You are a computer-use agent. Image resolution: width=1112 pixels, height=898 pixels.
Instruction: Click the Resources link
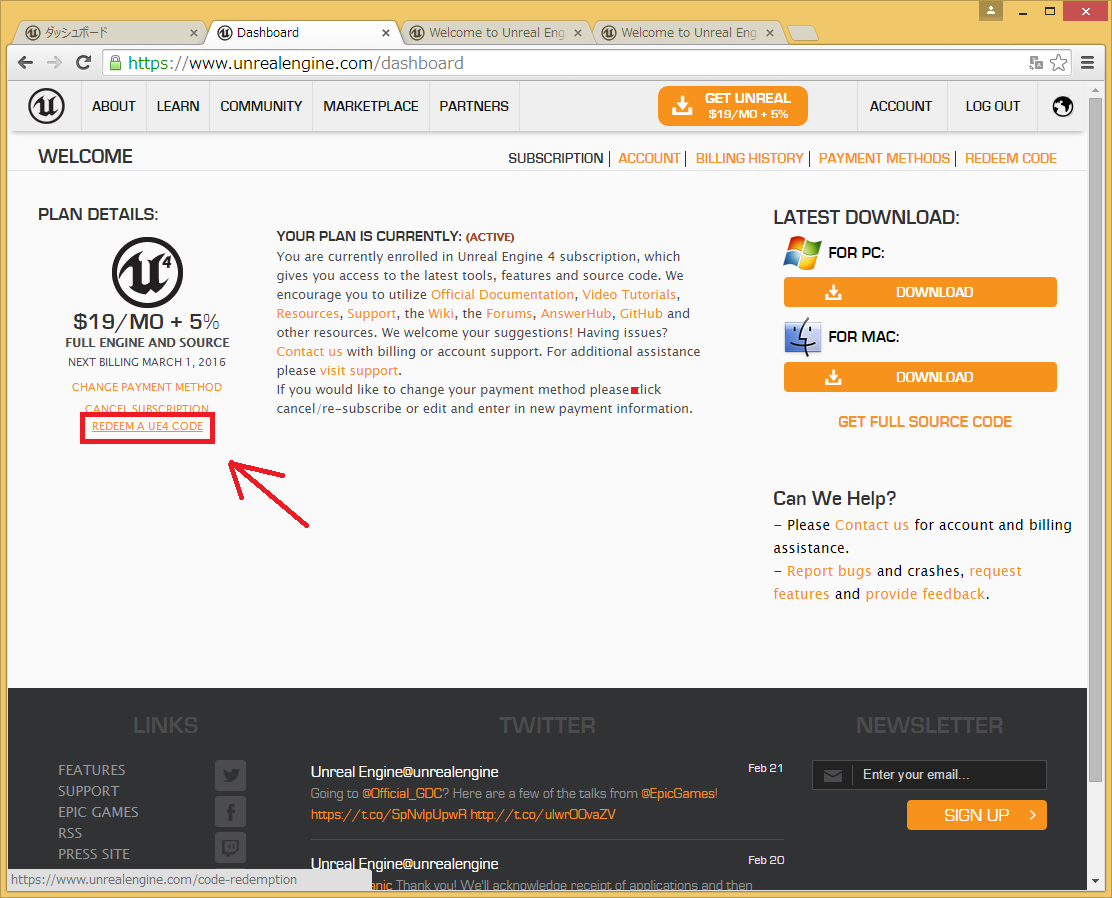click(x=308, y=314)
